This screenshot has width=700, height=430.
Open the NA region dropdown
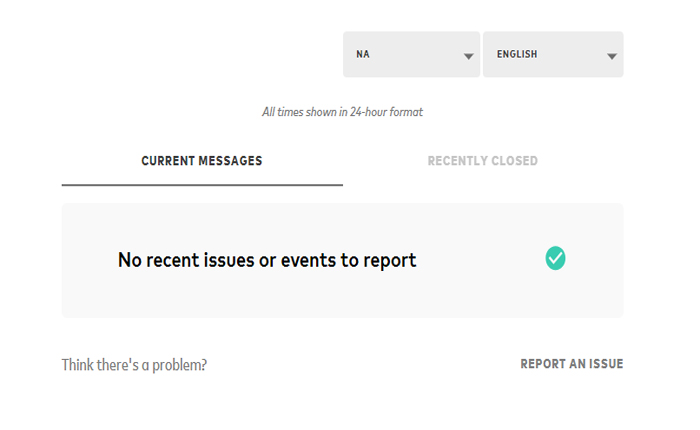(411, 54)
